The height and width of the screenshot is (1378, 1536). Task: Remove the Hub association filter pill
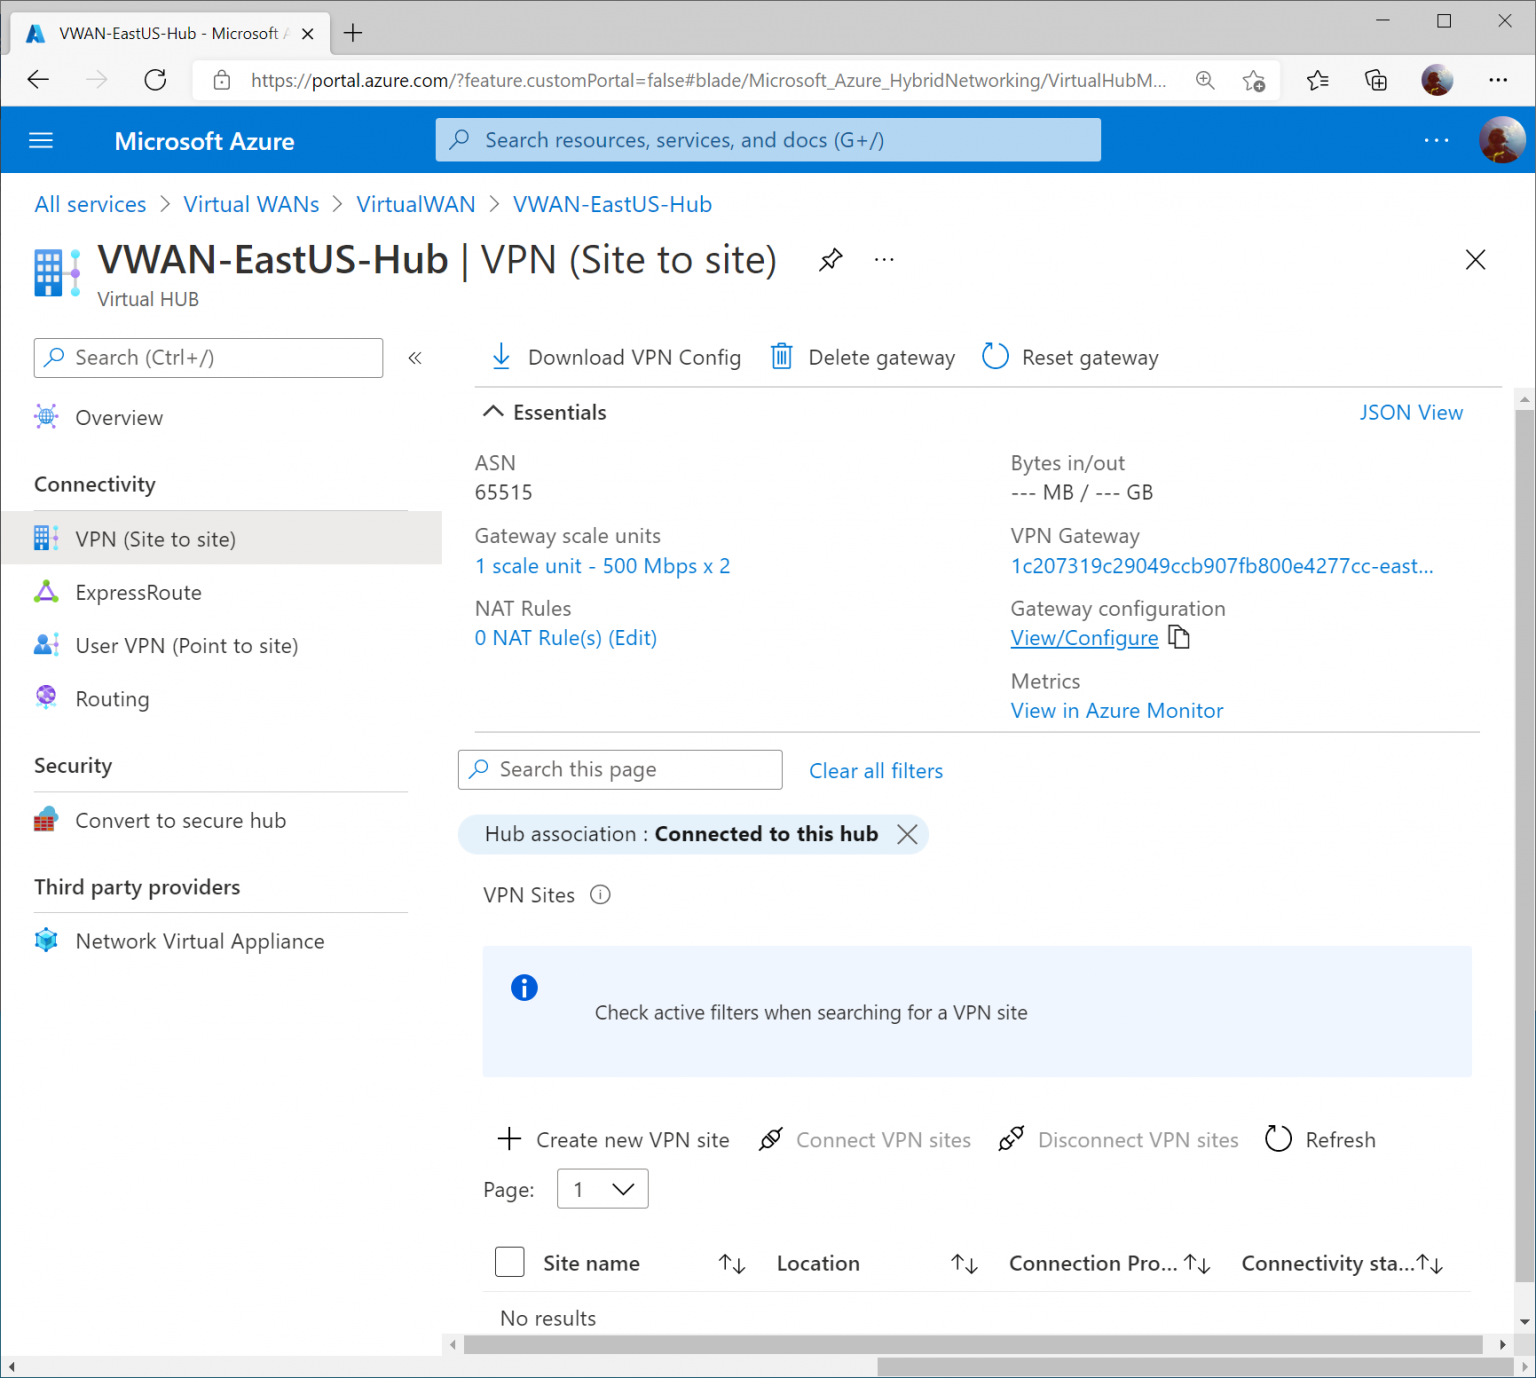[x=907, y=834]
